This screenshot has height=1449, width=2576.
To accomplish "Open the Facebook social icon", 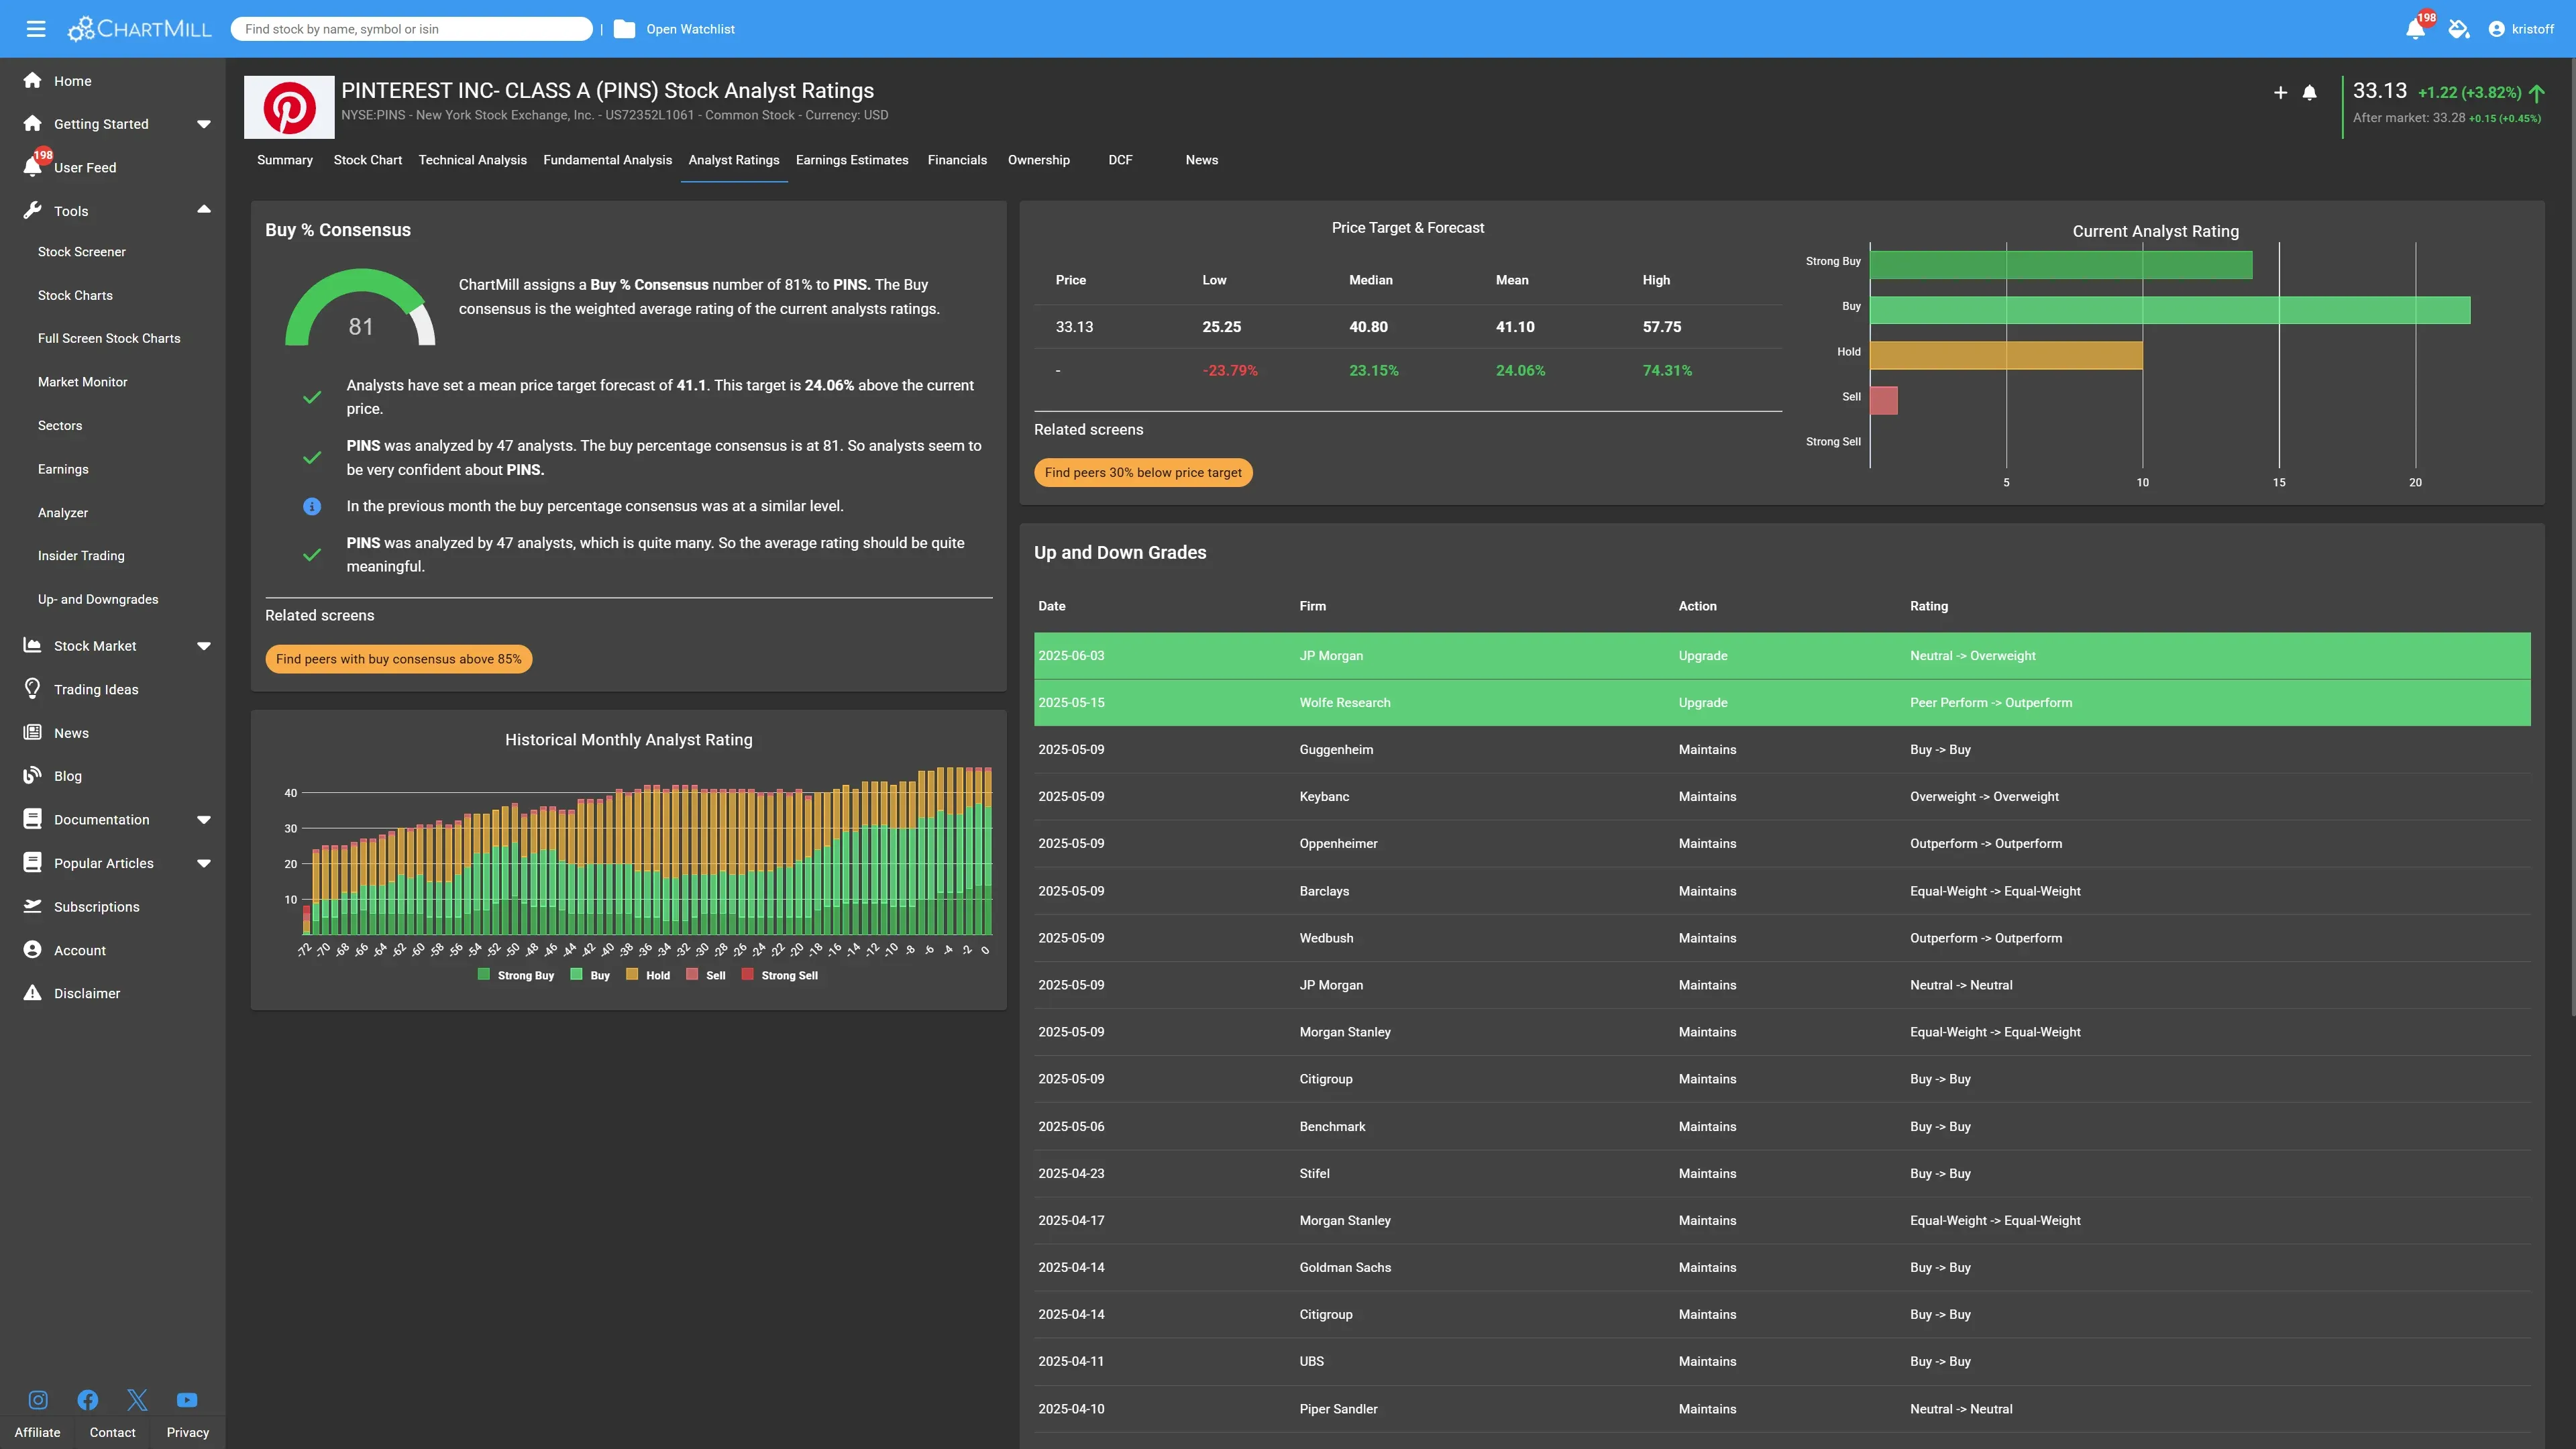I will (x=88, y=1400).
